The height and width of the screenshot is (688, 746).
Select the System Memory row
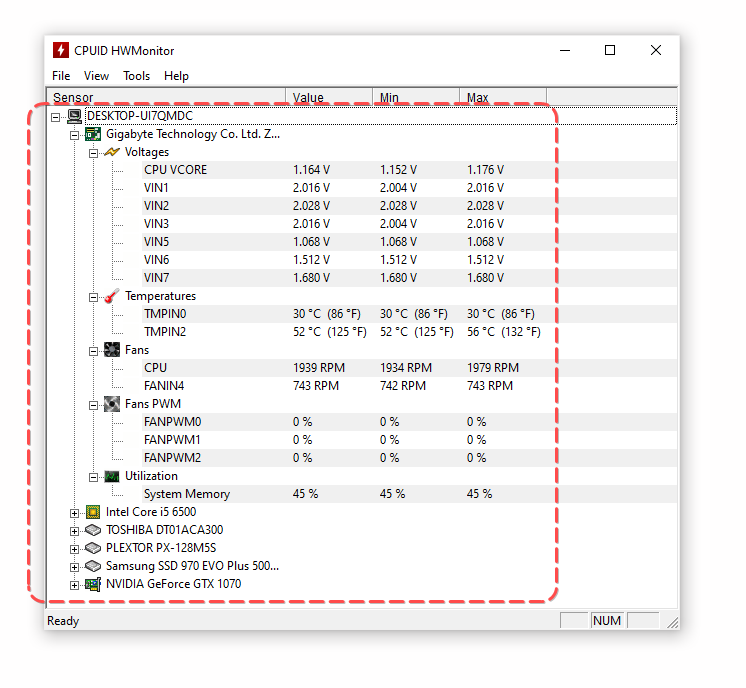(409, 494)
